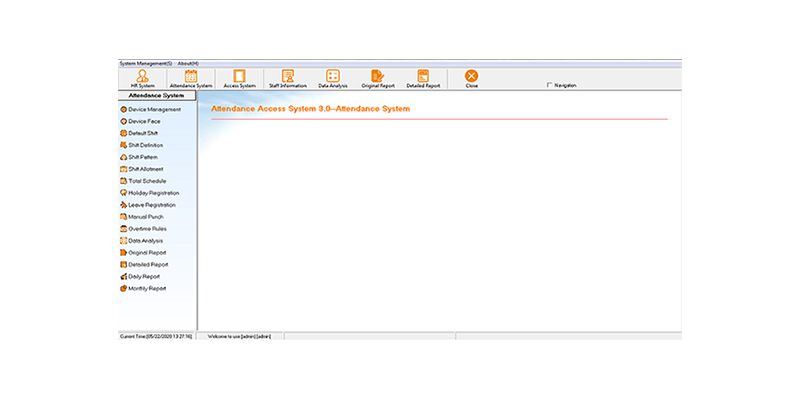
Task: Open Overtime Rules in the sidebar
Action: 143,229
